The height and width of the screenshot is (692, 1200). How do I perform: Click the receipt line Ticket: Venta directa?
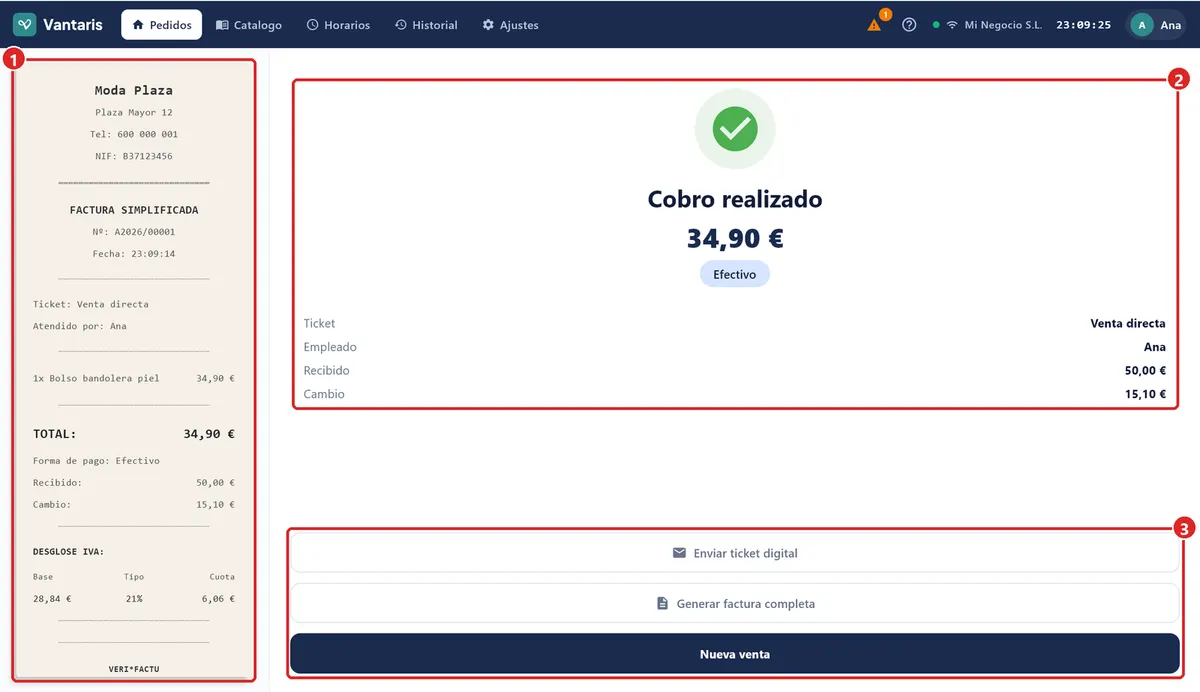[x=91, y=304]
